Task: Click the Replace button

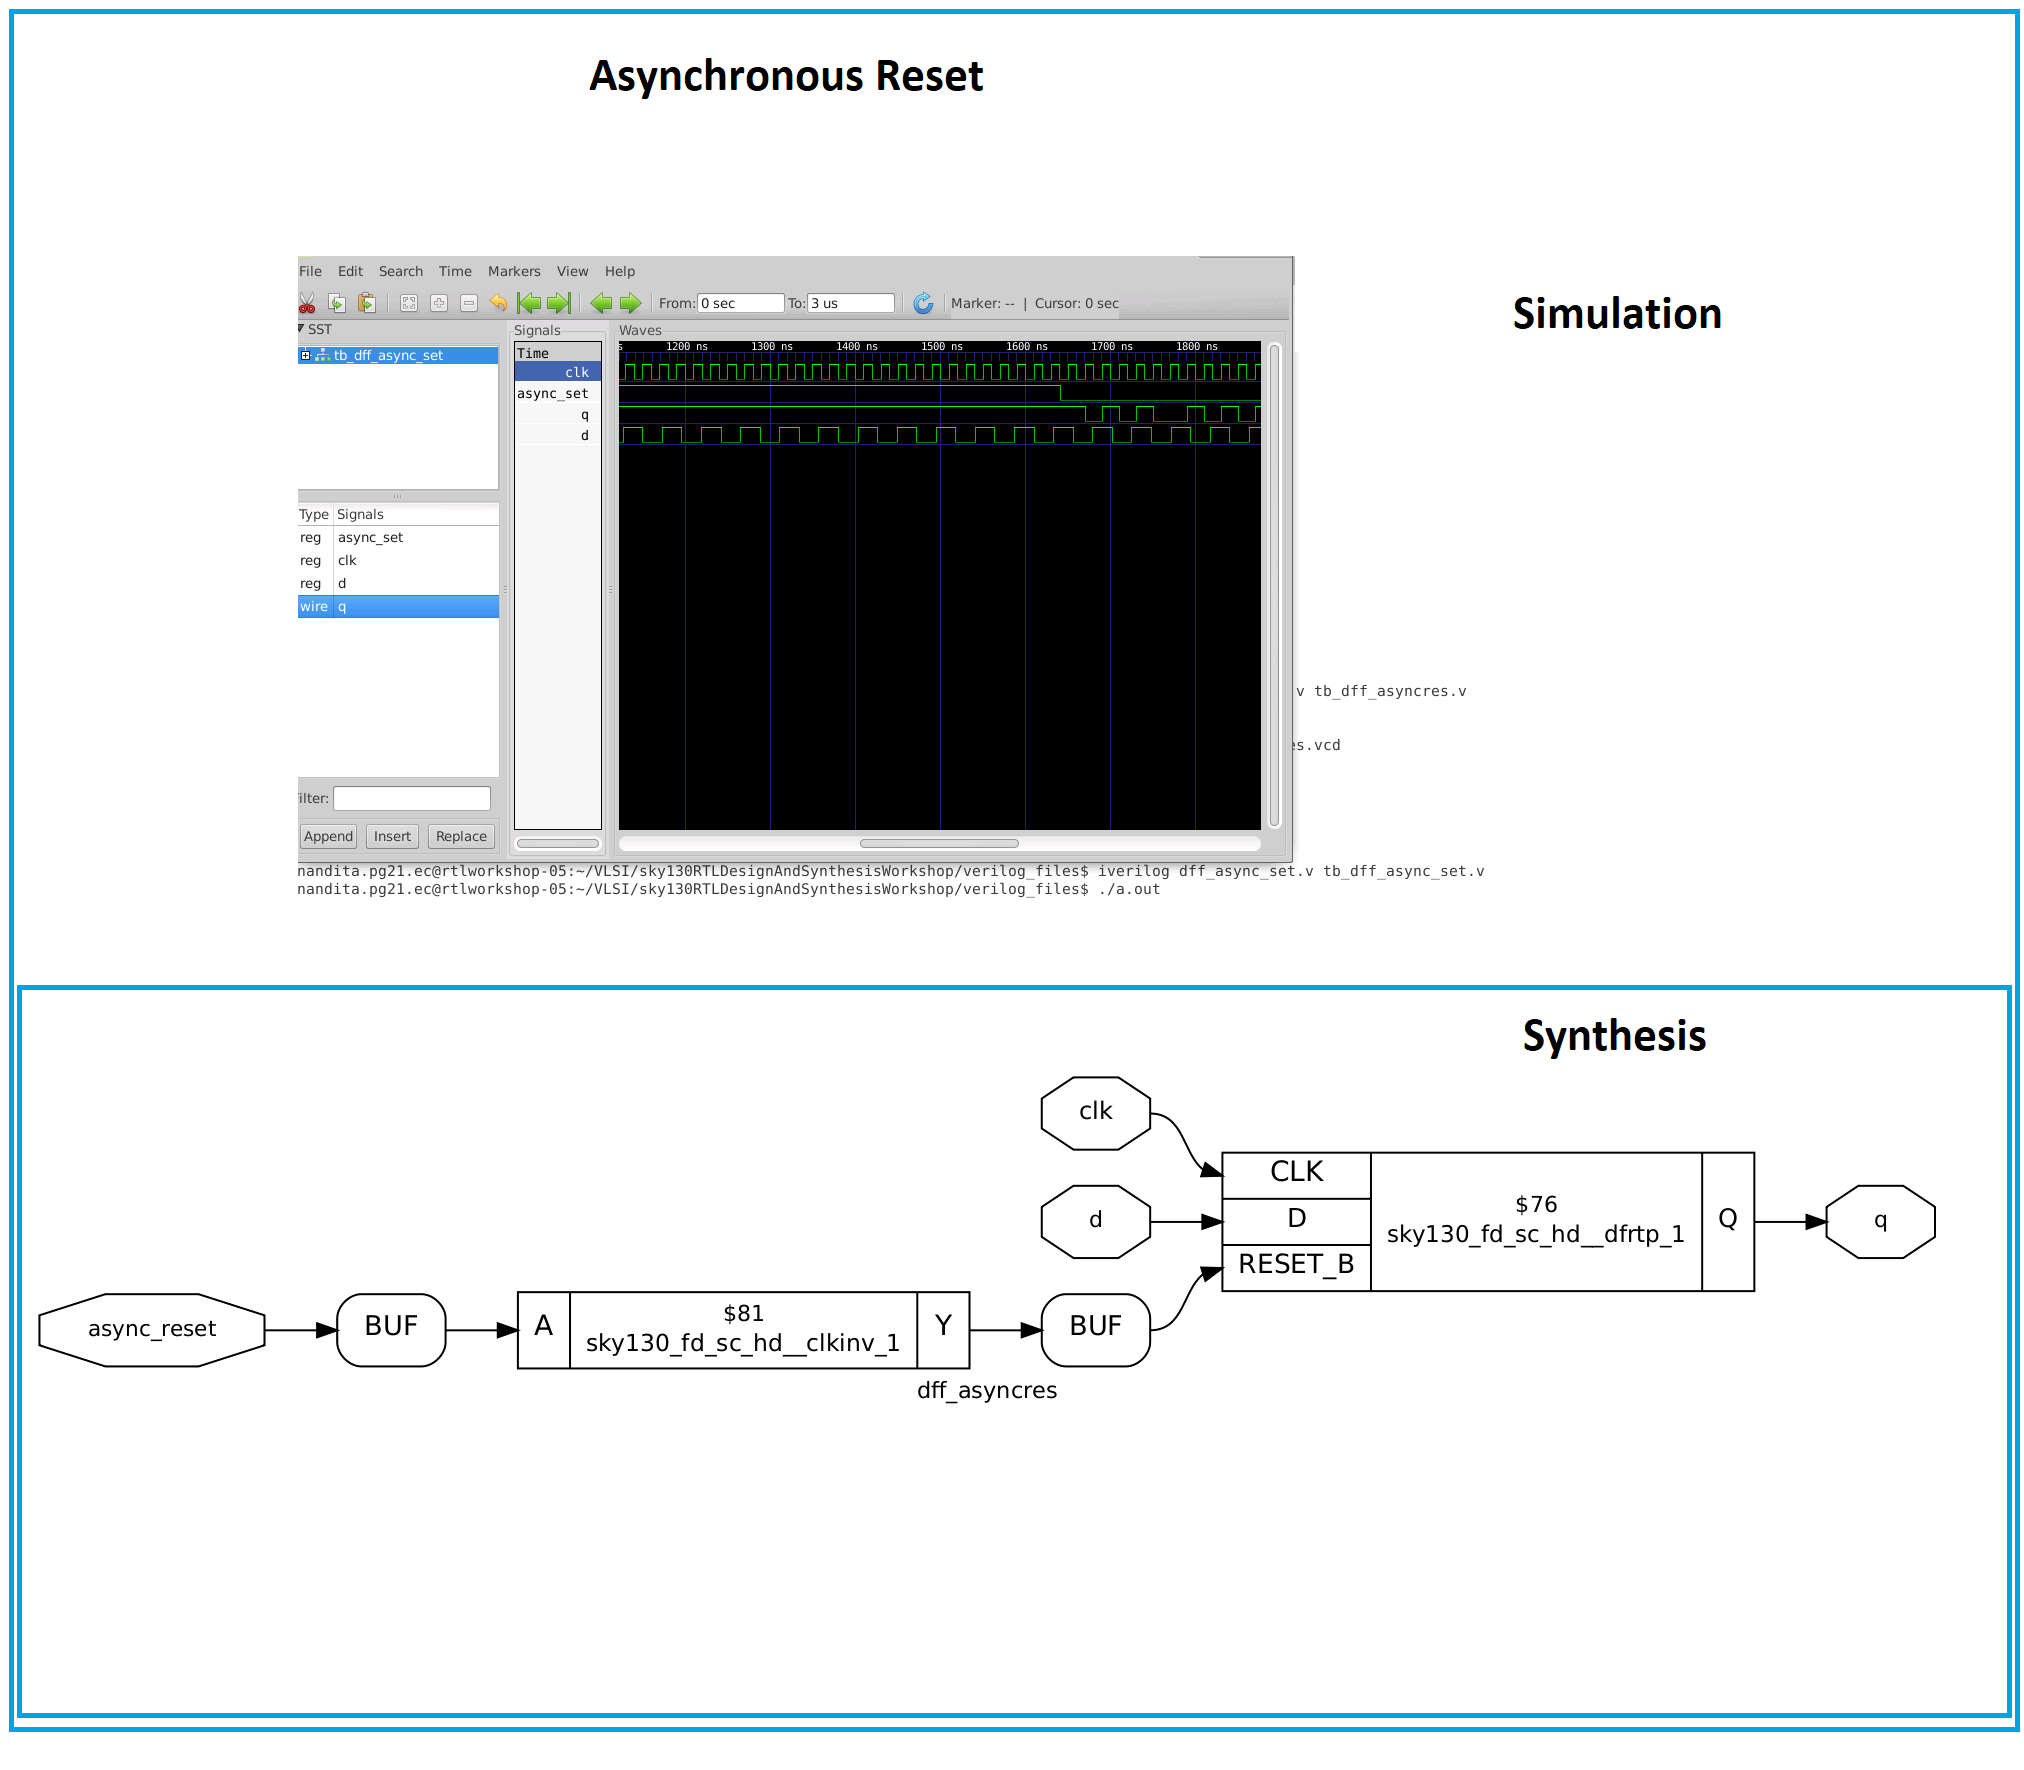Action: [461, 836]
